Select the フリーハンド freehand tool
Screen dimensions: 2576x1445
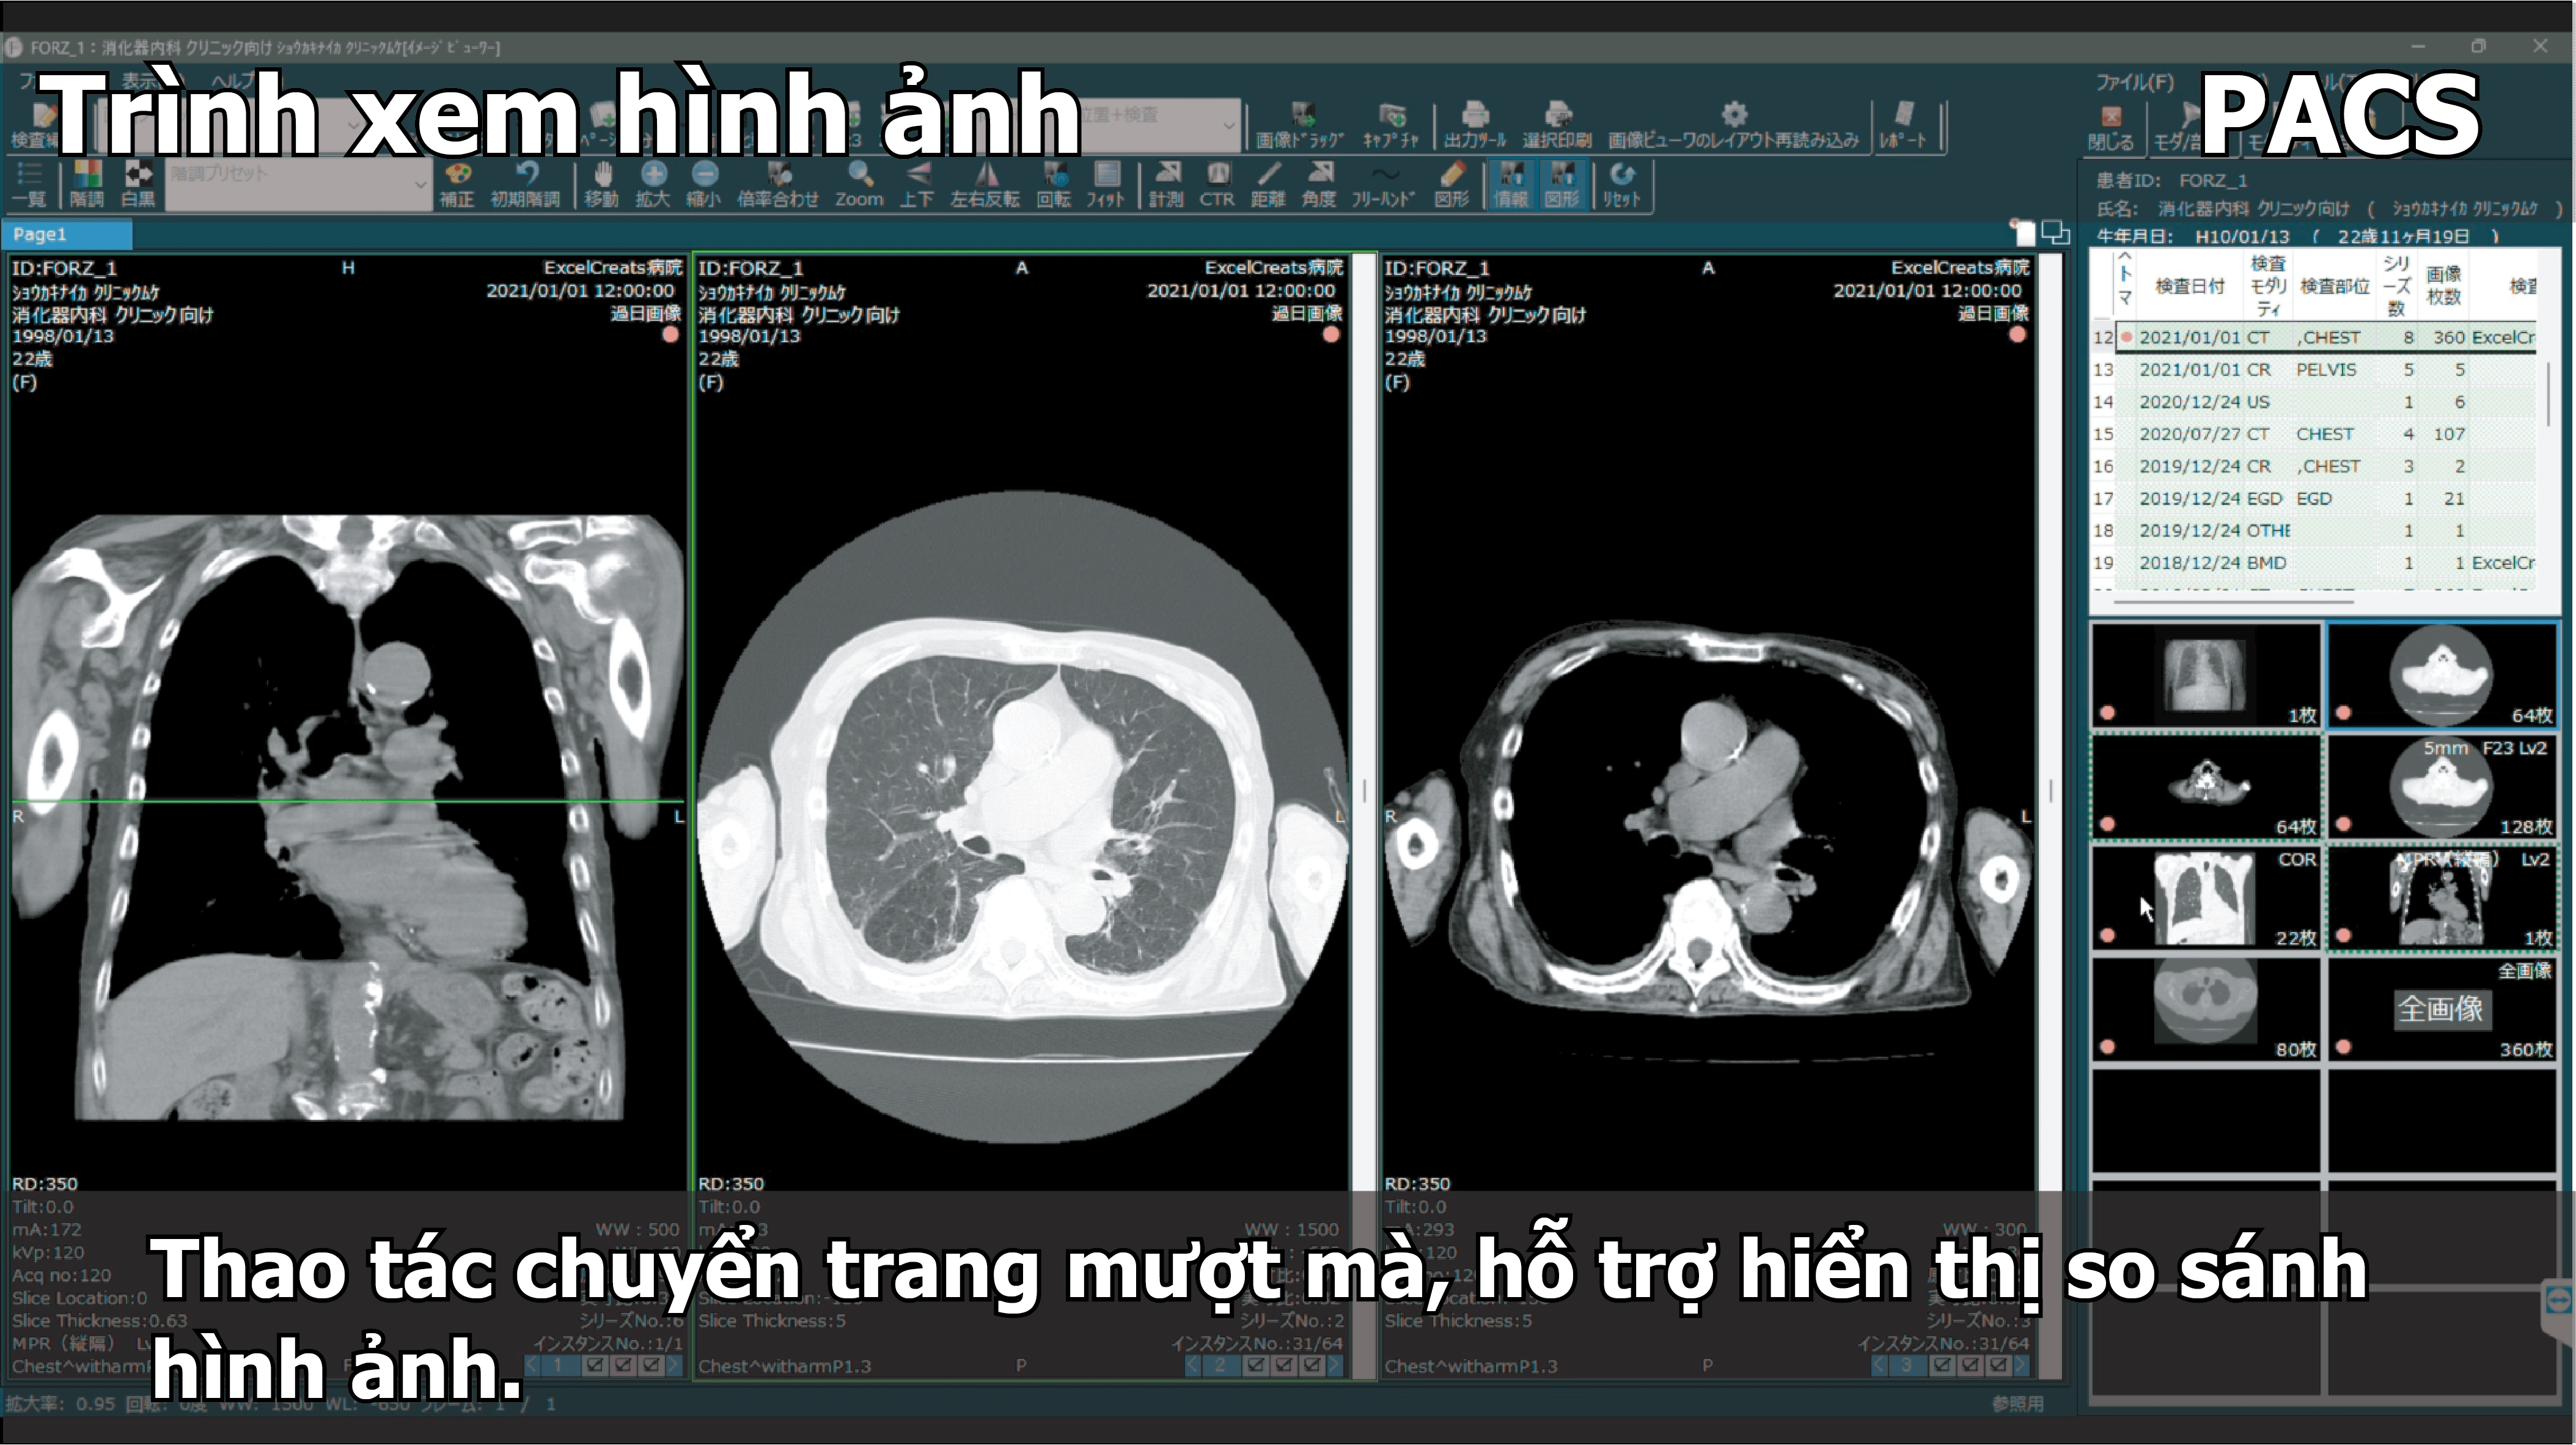coord(1384,184)
